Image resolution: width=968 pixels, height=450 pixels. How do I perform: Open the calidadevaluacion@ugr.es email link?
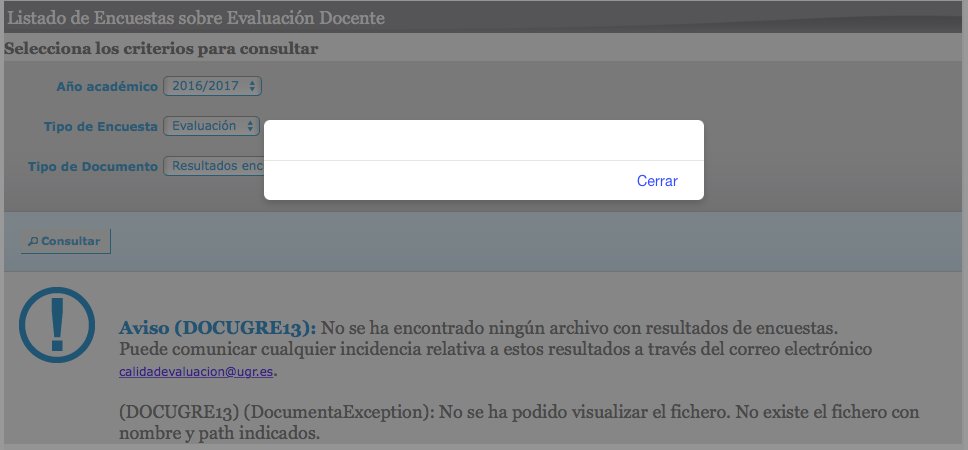tap(196, 372)
